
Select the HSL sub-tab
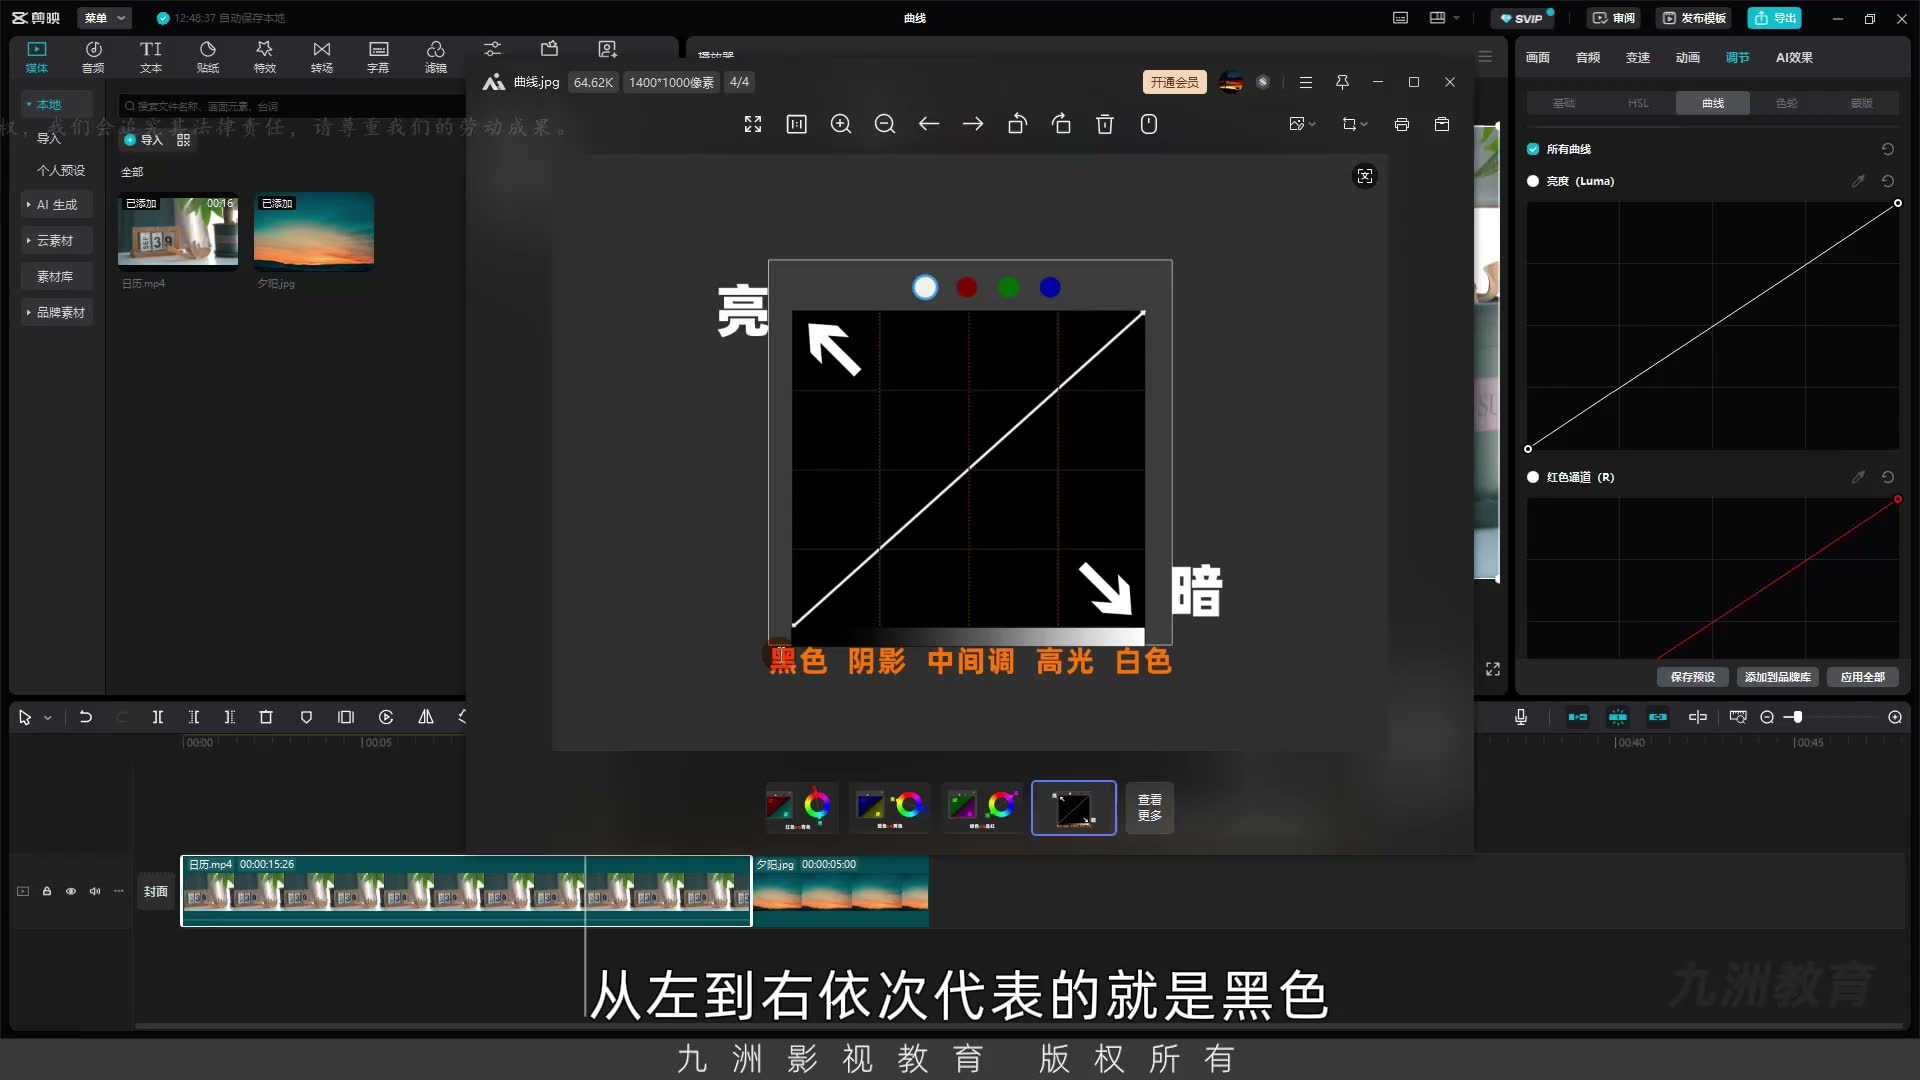[1638, 103]
